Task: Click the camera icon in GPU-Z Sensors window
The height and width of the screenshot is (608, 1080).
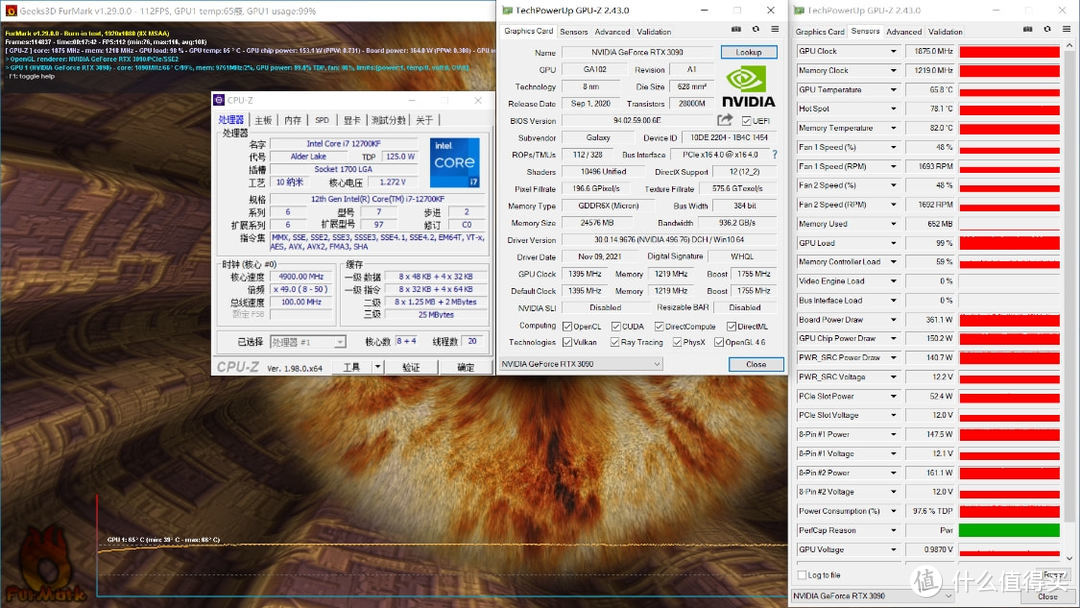Action: 1027,28
